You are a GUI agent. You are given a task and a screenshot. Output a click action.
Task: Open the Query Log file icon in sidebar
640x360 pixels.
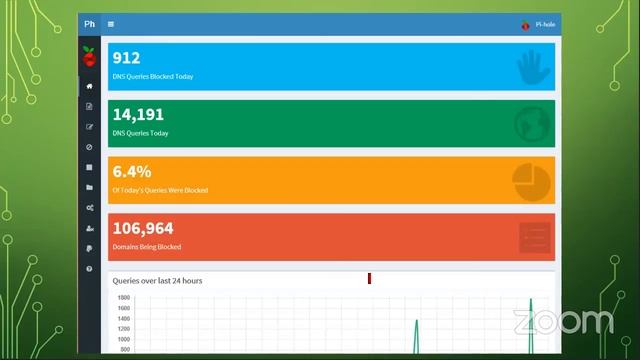(x=89, y=107)
